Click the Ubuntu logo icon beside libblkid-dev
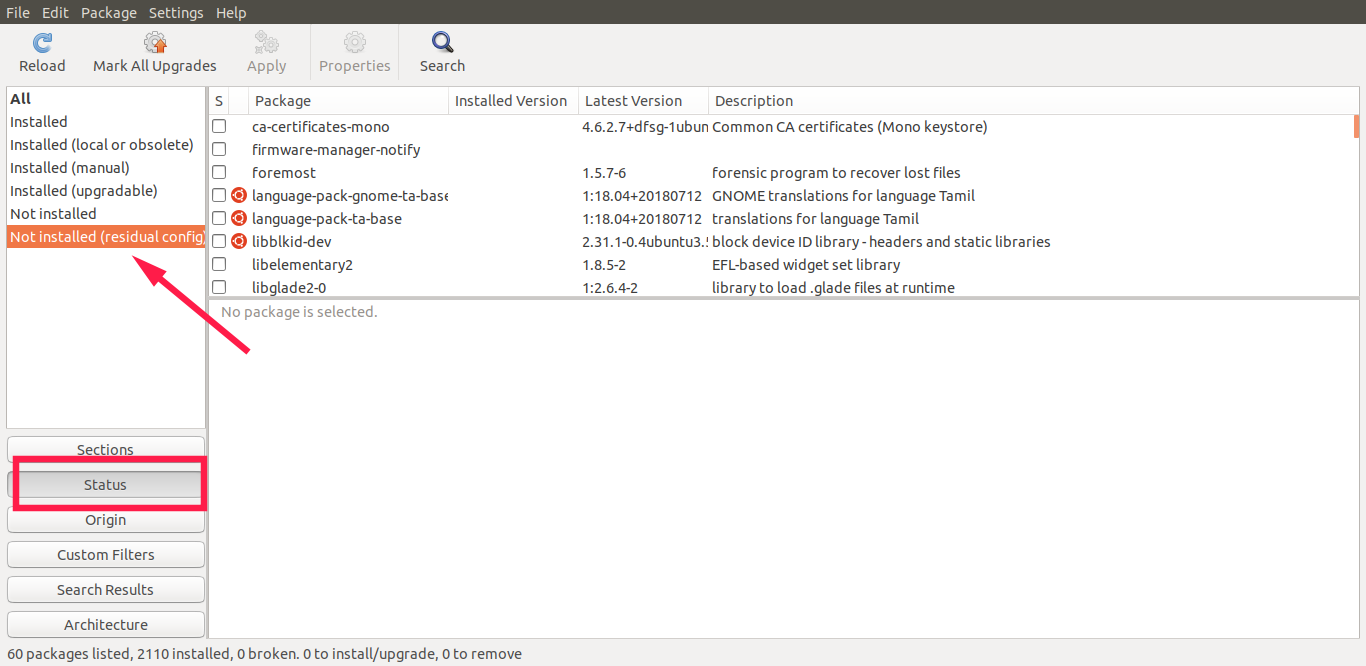The height and width of the screenshot is (666, 1366). point(239,242)
